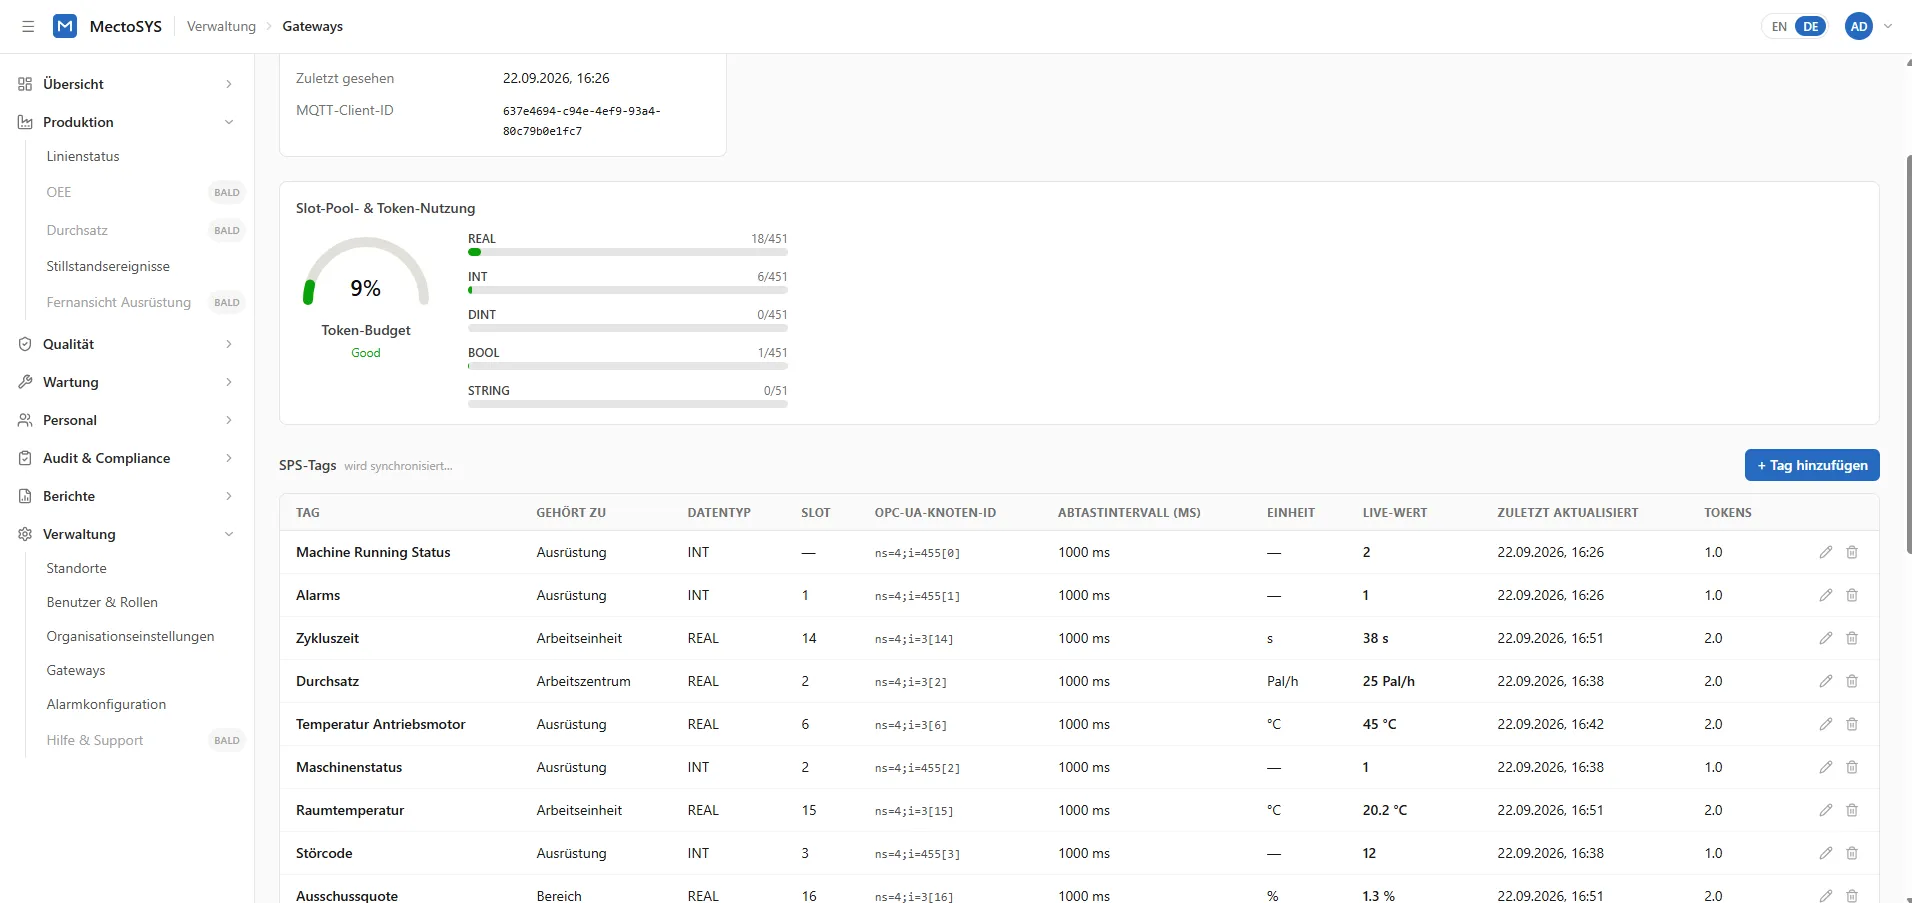Viewport: 1912px width, 903px height.
Task: Expand the Wartung menu section
Action: pyautogui.click(x=128, y=382)
